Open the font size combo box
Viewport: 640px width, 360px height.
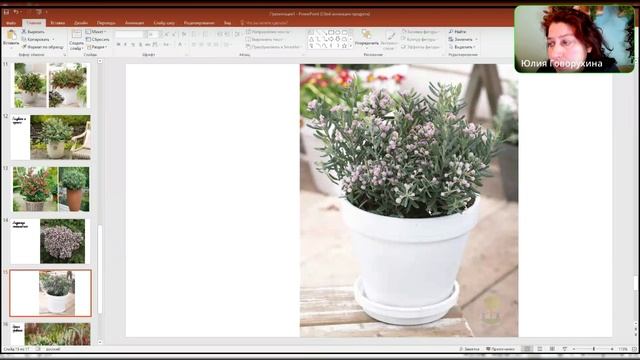coord(153,35)
